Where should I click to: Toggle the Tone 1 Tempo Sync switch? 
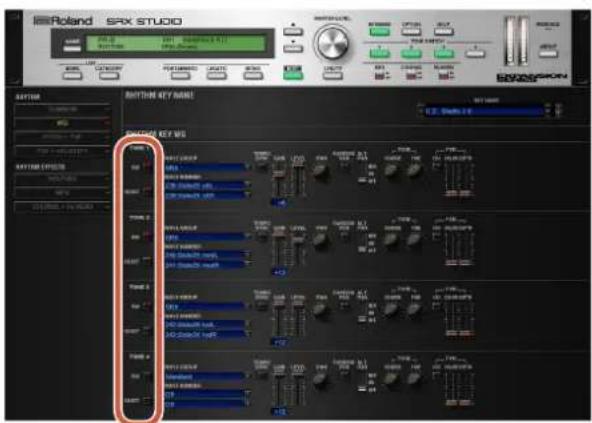[x=262, y=167]
